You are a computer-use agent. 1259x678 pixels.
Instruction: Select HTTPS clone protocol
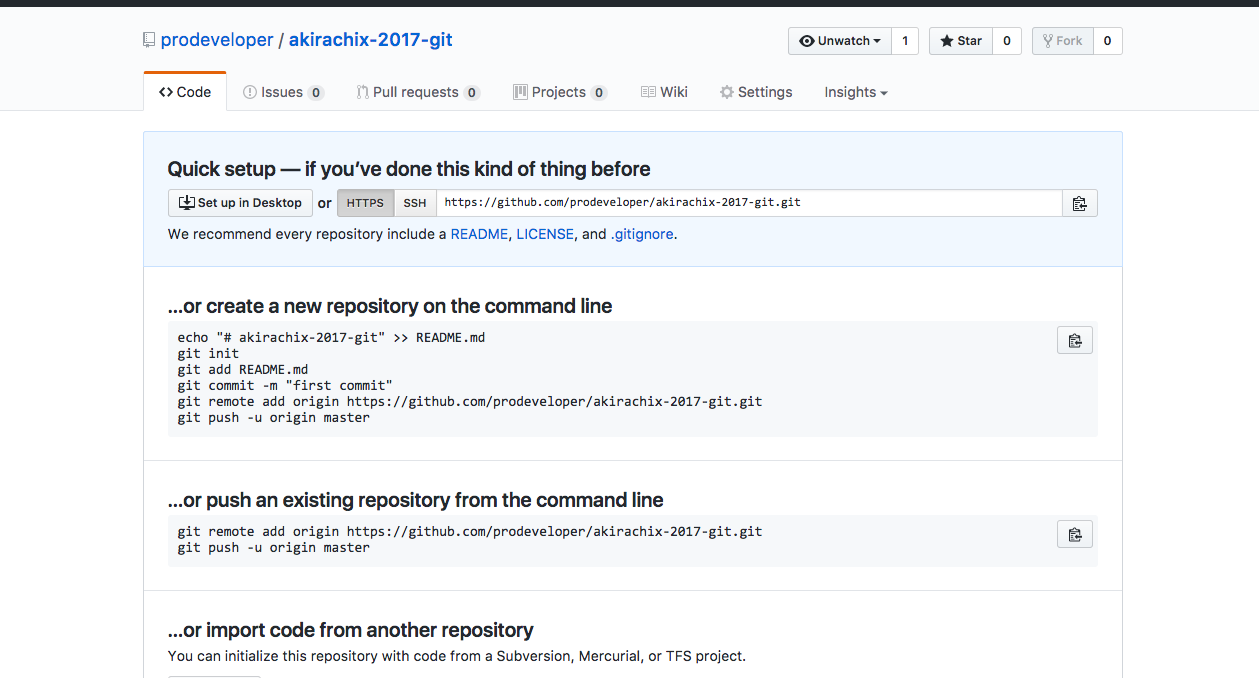pos(365,203)
